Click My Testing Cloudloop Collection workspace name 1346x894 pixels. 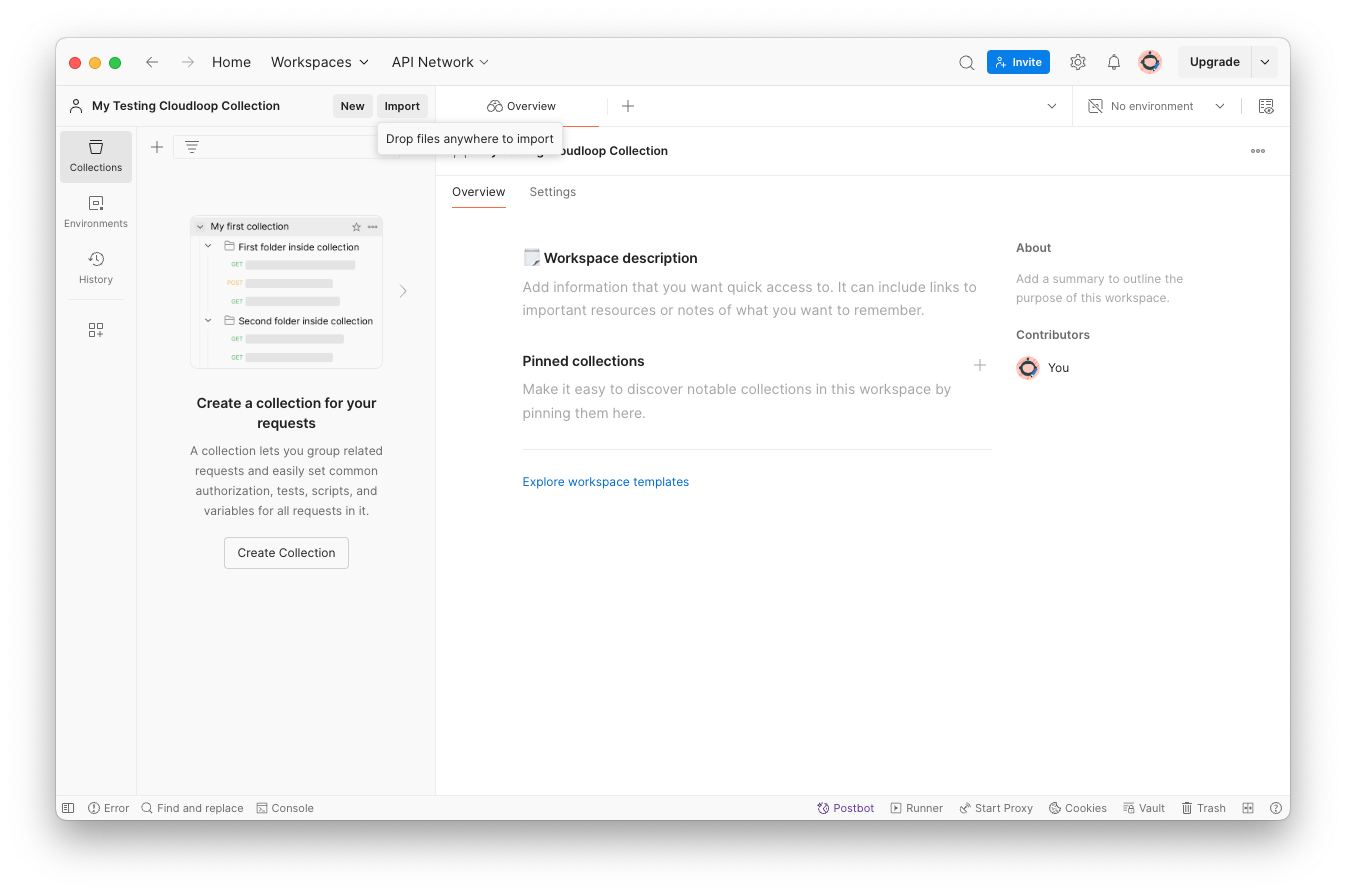pos(186,106)
